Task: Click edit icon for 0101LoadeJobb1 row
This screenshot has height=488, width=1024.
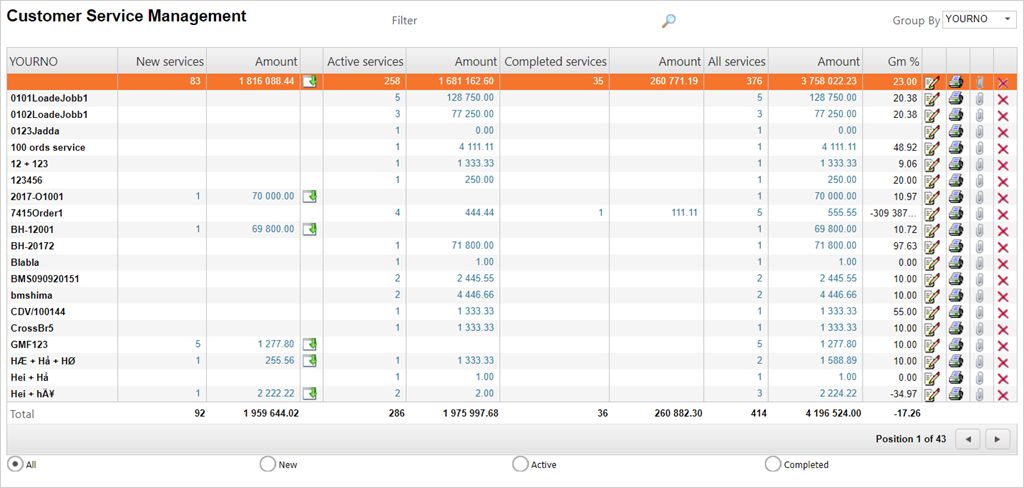Action: 933,98
